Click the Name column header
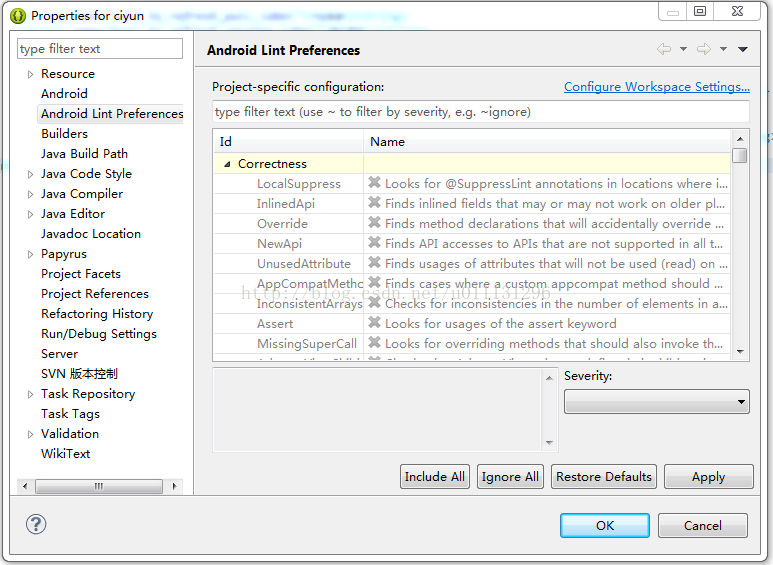This screenshot has height=565, width=773. point(547,142)
